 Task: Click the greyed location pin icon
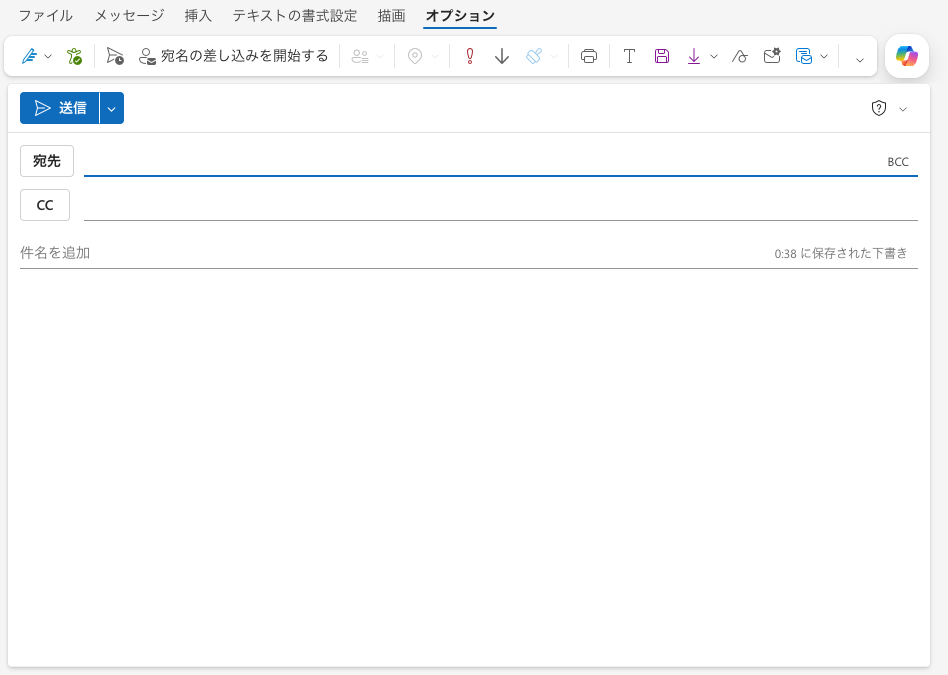point(415,56)
